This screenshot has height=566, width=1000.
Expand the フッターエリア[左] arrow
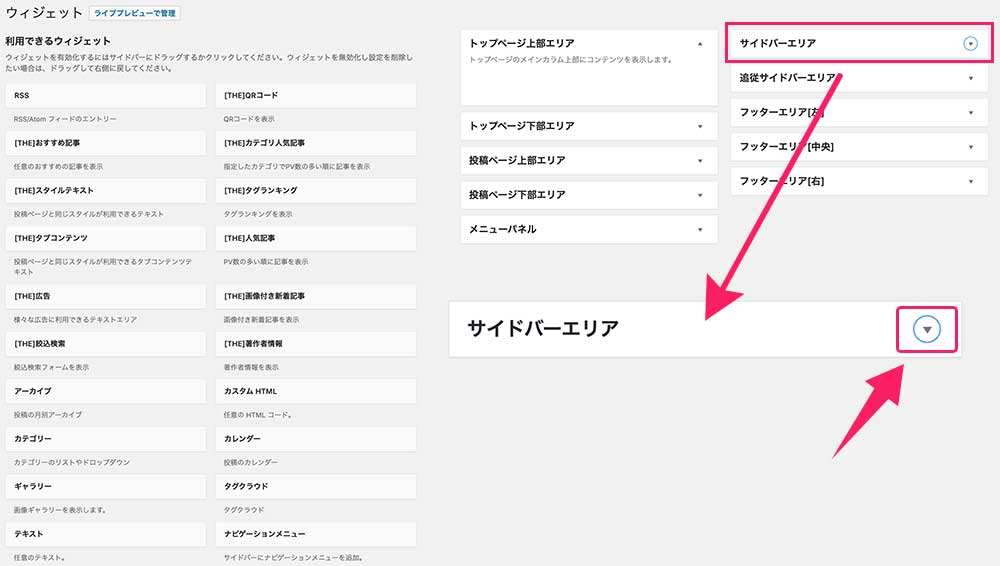(970, 112)
